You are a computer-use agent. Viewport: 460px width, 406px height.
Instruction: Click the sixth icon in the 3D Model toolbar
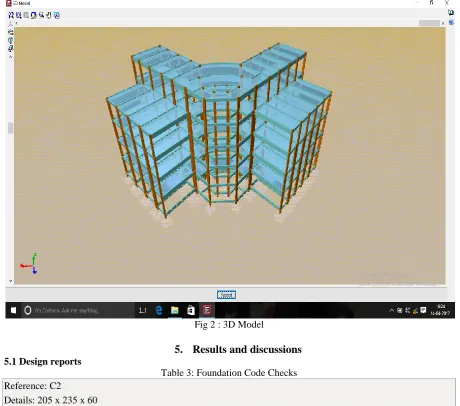click(x=49, y=15)
